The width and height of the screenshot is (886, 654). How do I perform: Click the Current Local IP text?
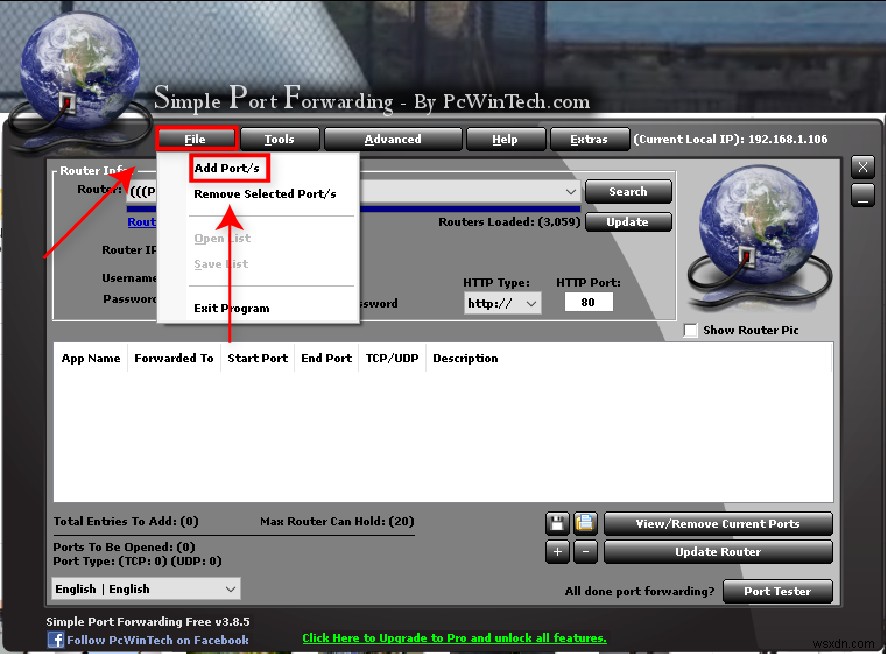pyautogui.click(x=730, y=139)
